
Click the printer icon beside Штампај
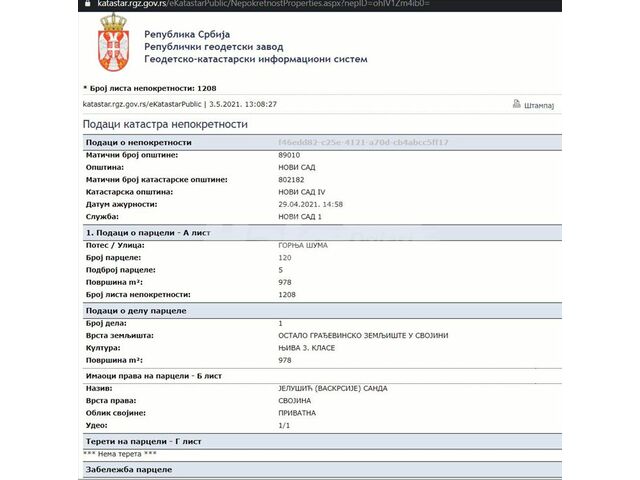click(x=517, y=103)
